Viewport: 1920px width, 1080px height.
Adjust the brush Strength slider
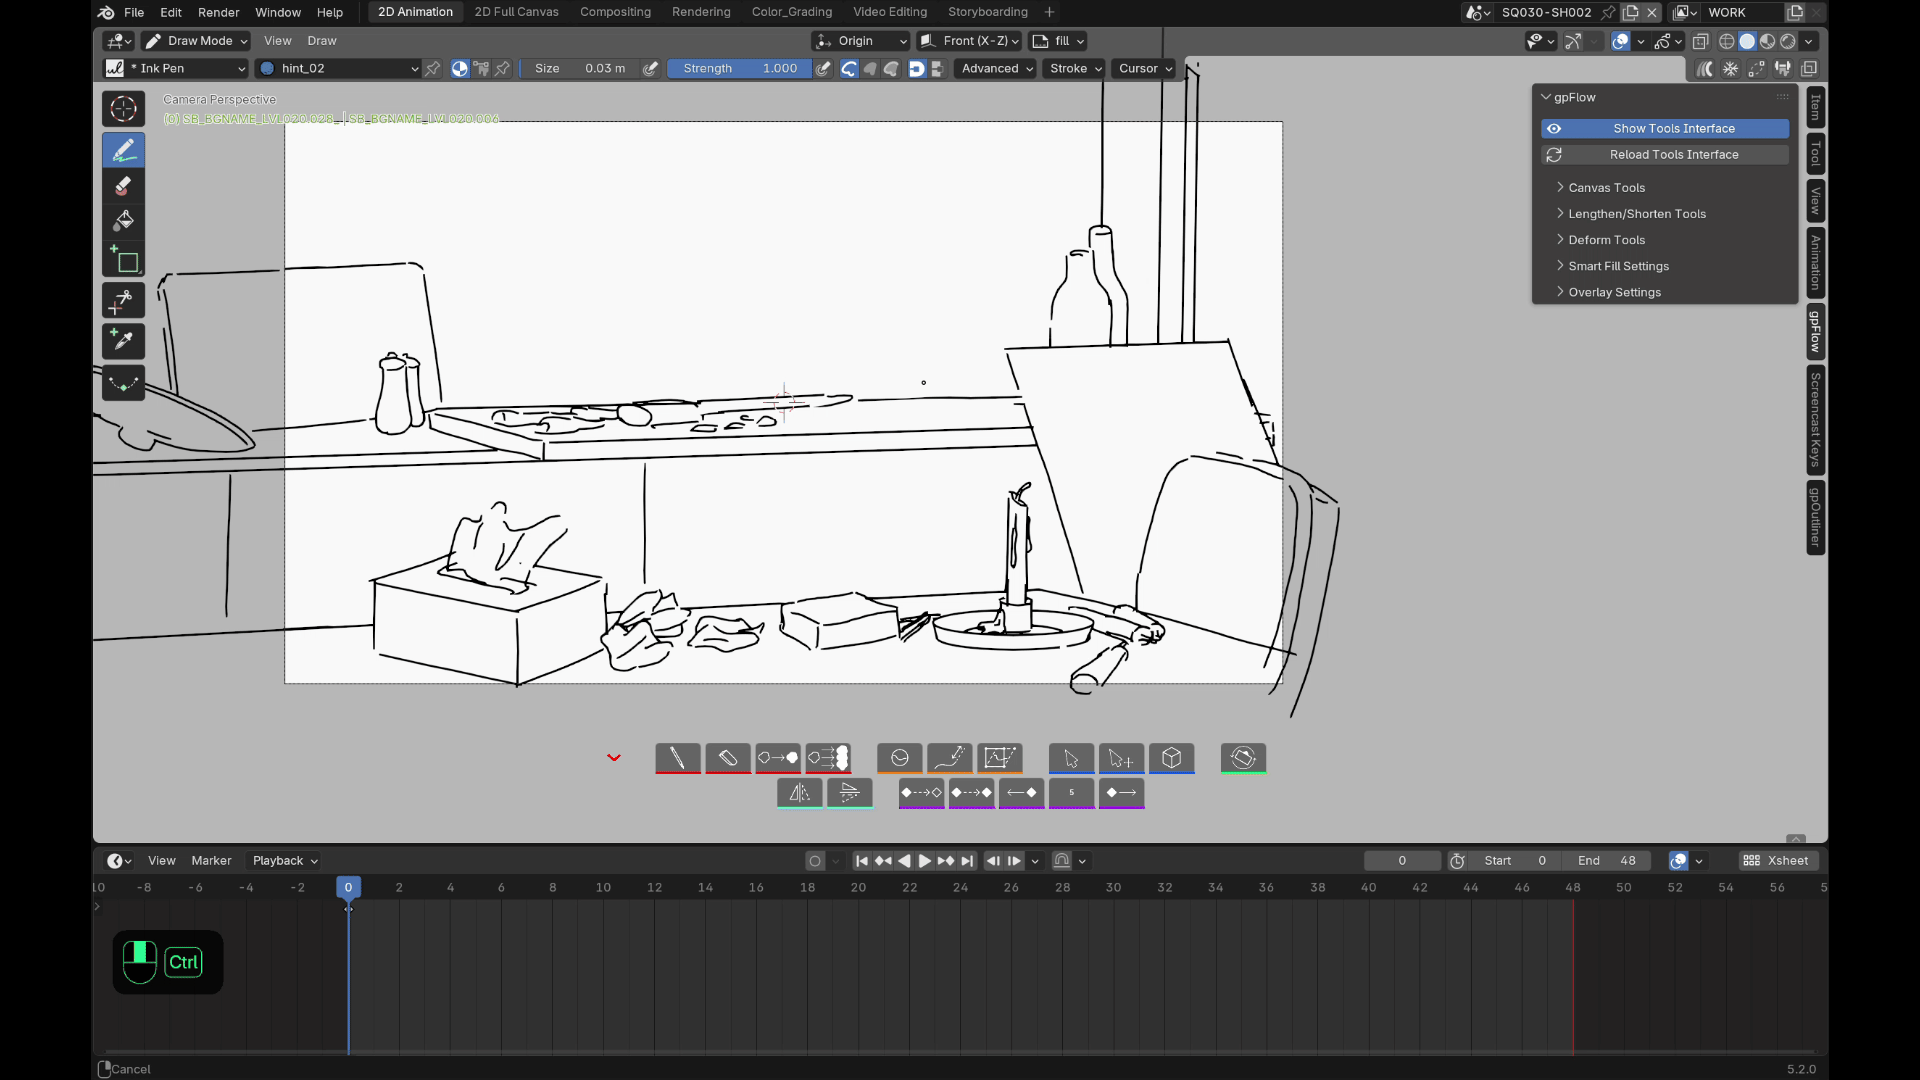pyautogui.click(x=739, y=69)
